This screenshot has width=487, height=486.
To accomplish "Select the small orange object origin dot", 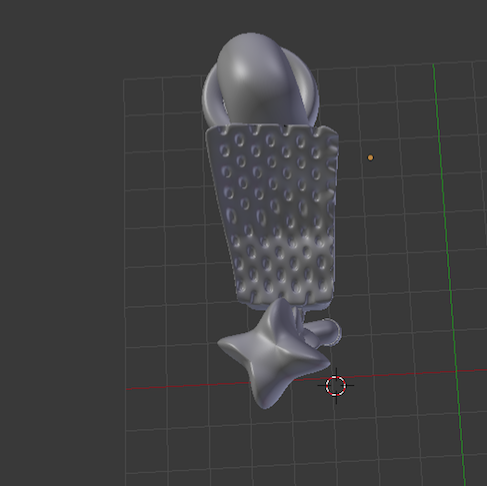I will [x=370, y=158].
